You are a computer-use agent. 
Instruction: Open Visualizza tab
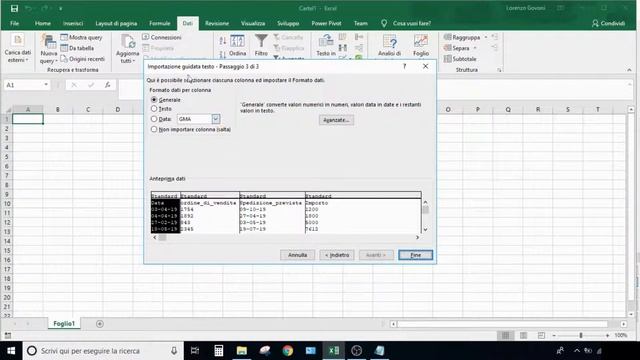pyautogui.click(x=253, y=23)
